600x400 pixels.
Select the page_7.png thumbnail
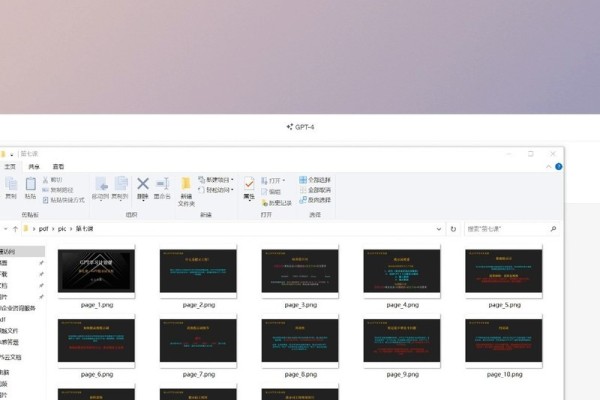coord(198,341)
